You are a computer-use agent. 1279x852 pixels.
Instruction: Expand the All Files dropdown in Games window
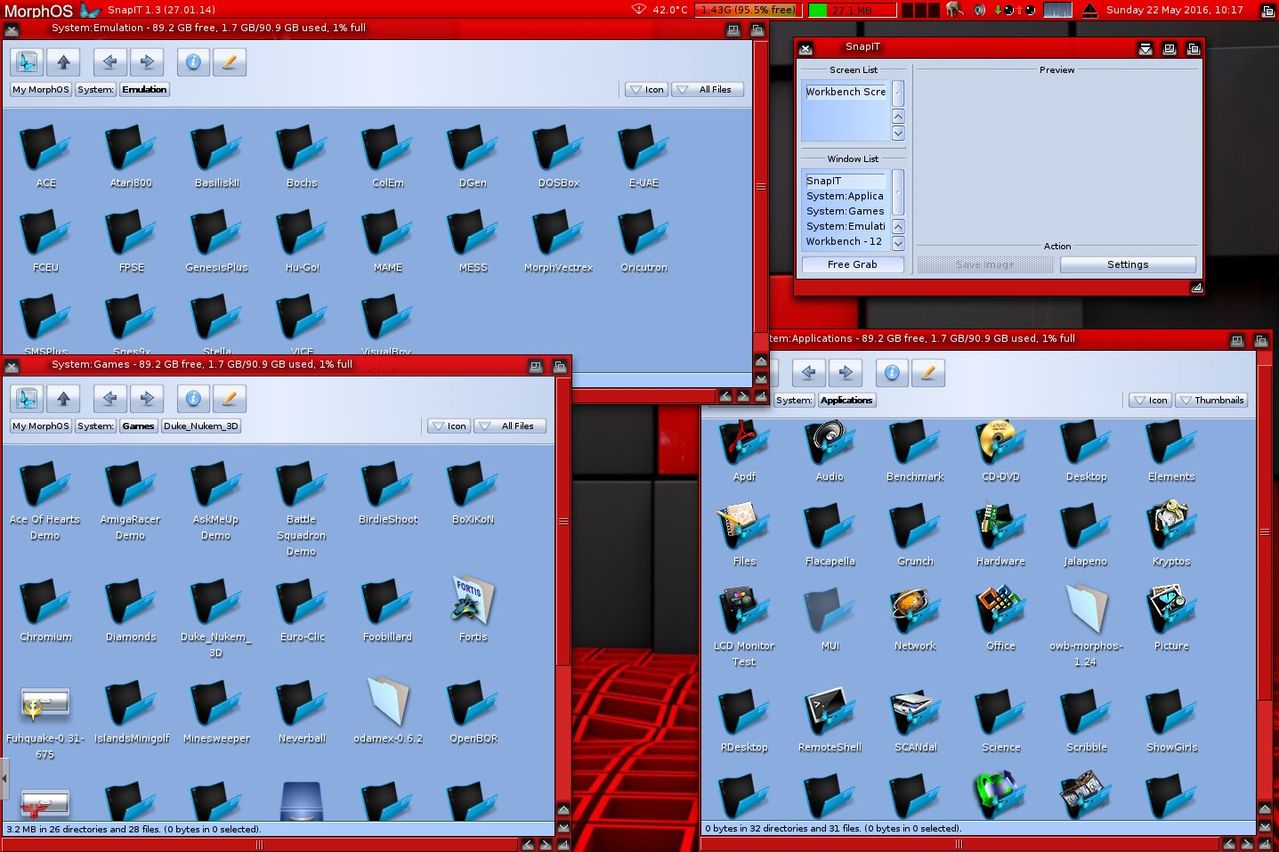click(510, 426)
